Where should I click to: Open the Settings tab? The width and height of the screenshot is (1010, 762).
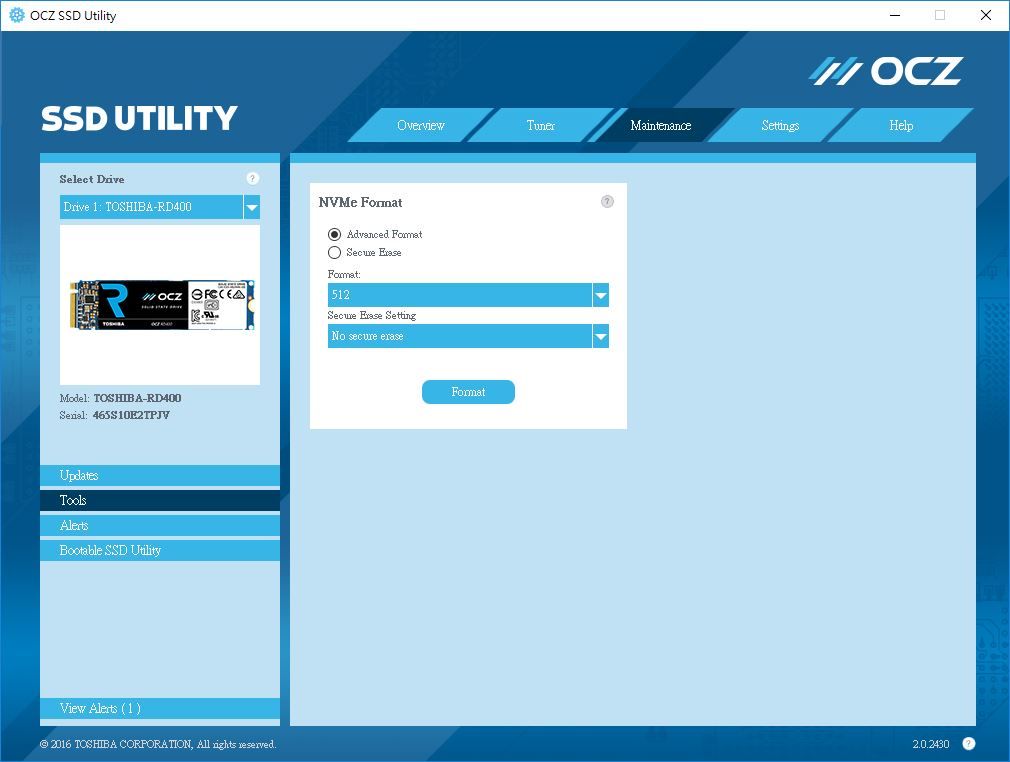[x=780, y=126]
